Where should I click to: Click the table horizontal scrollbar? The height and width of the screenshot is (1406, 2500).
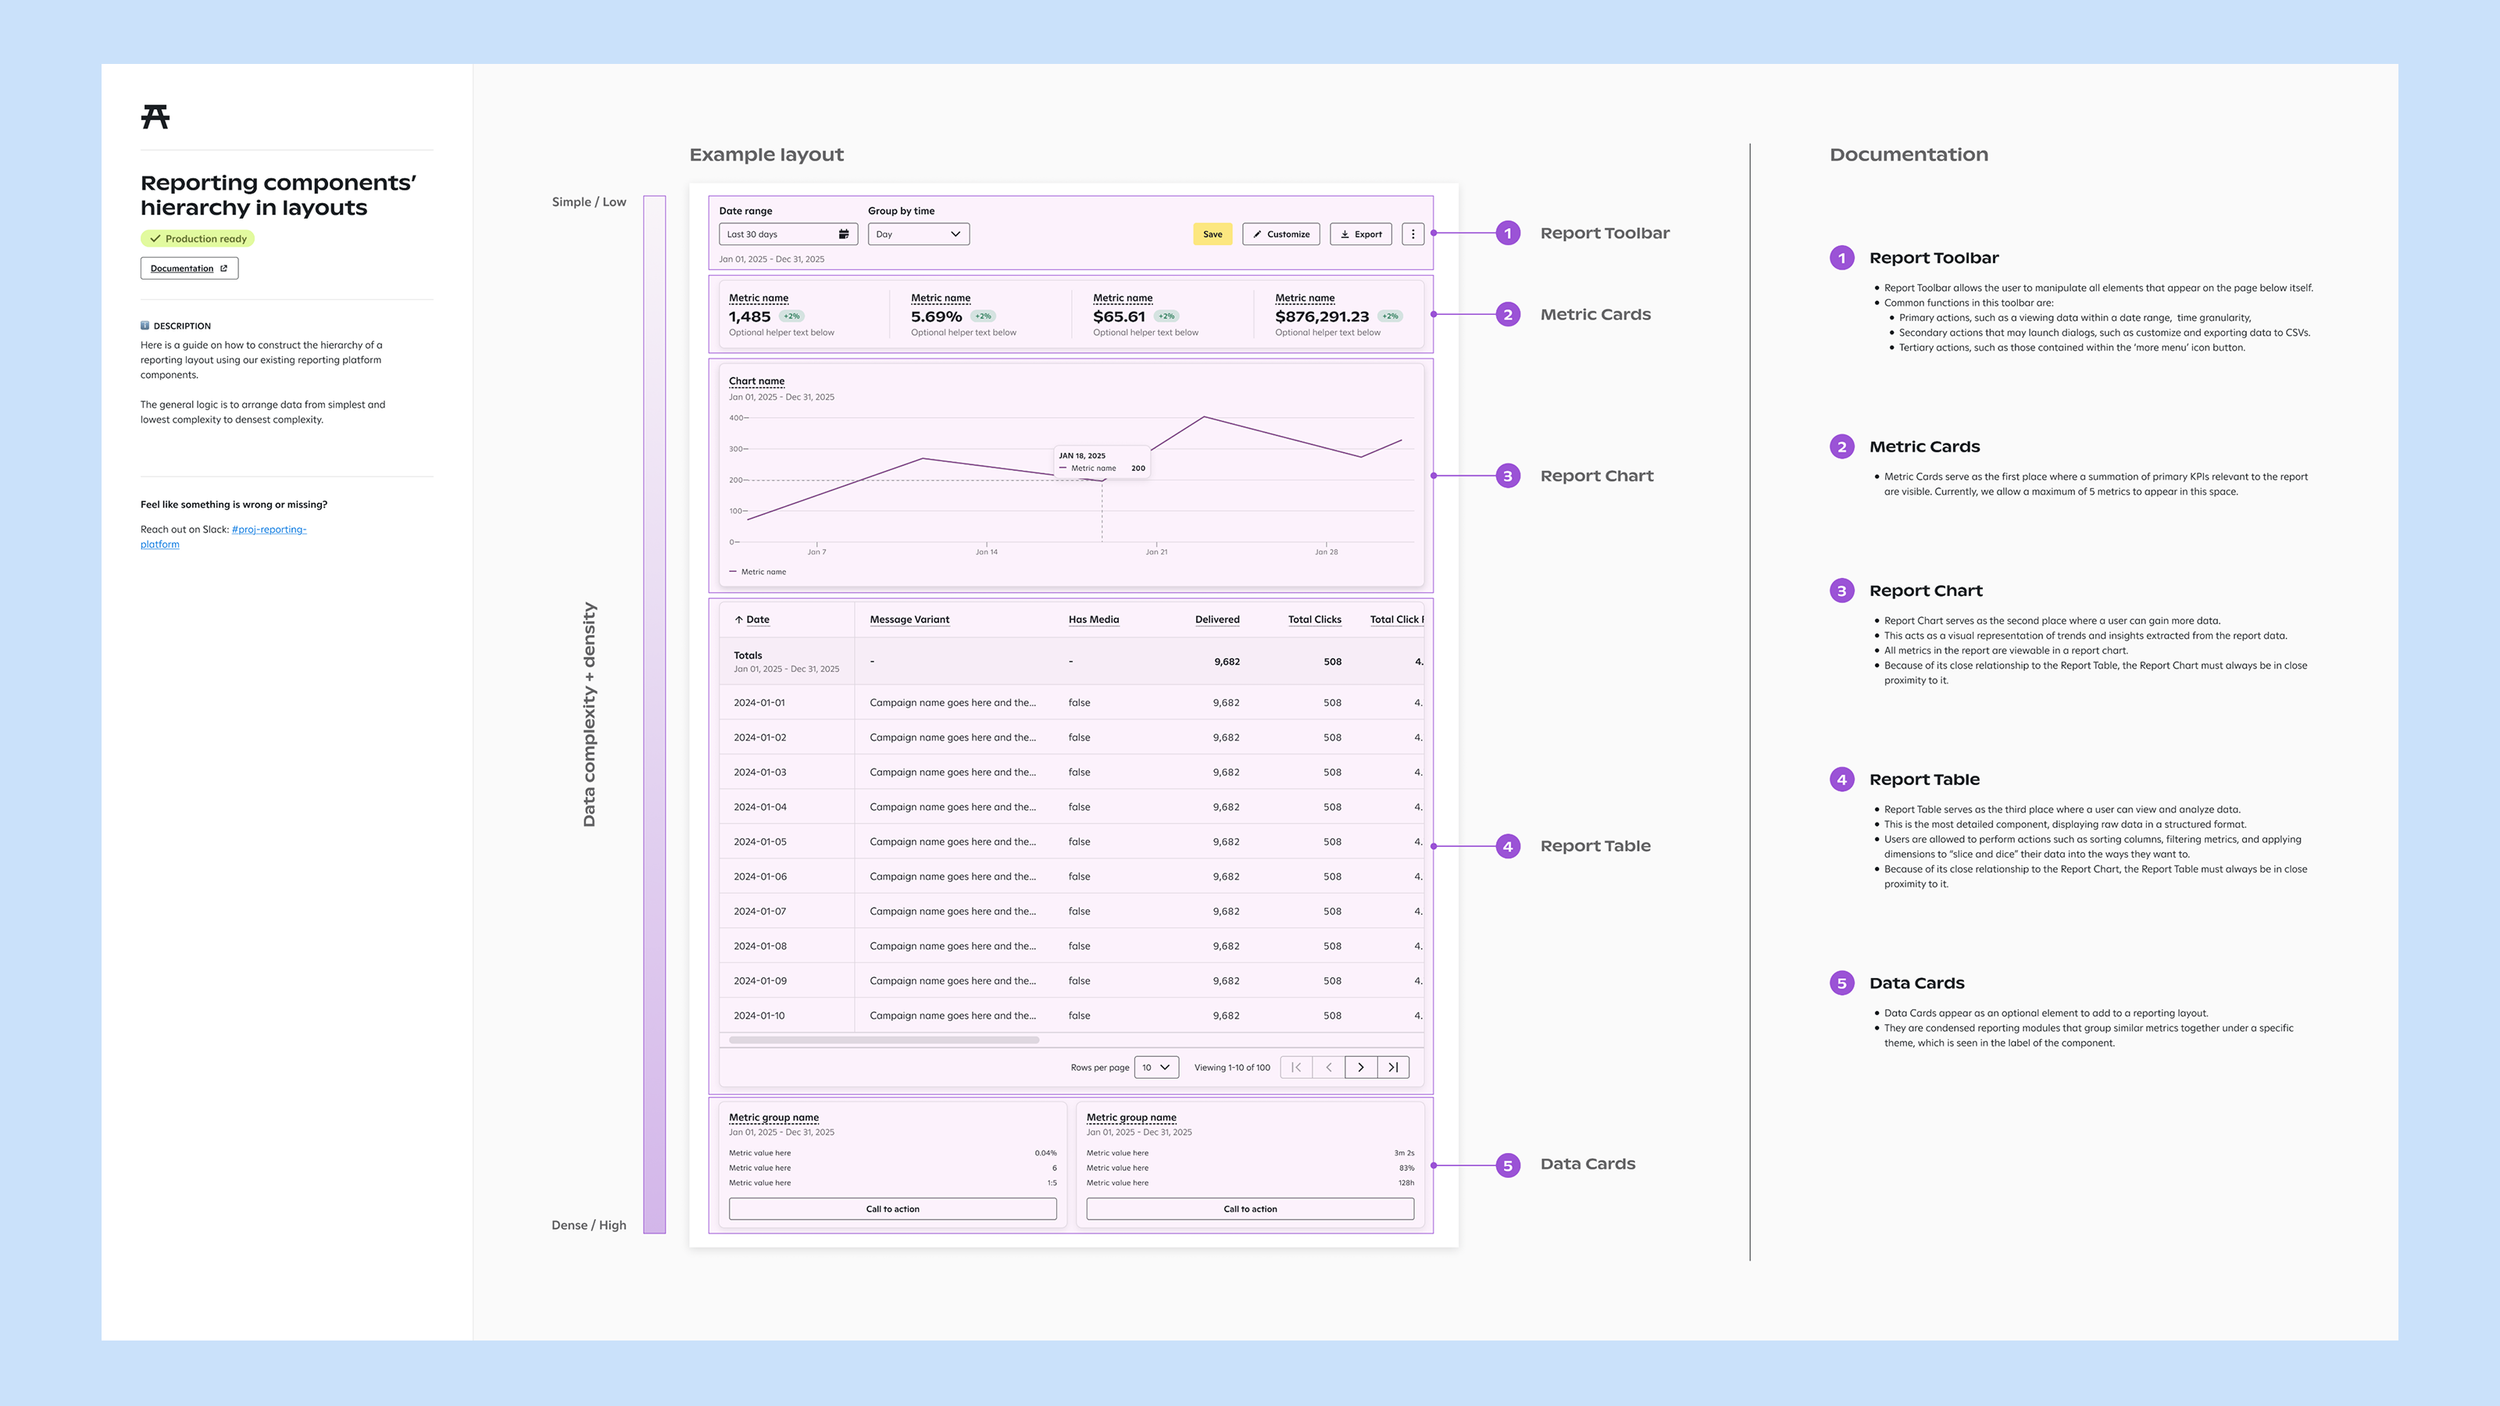[884, 1040]
